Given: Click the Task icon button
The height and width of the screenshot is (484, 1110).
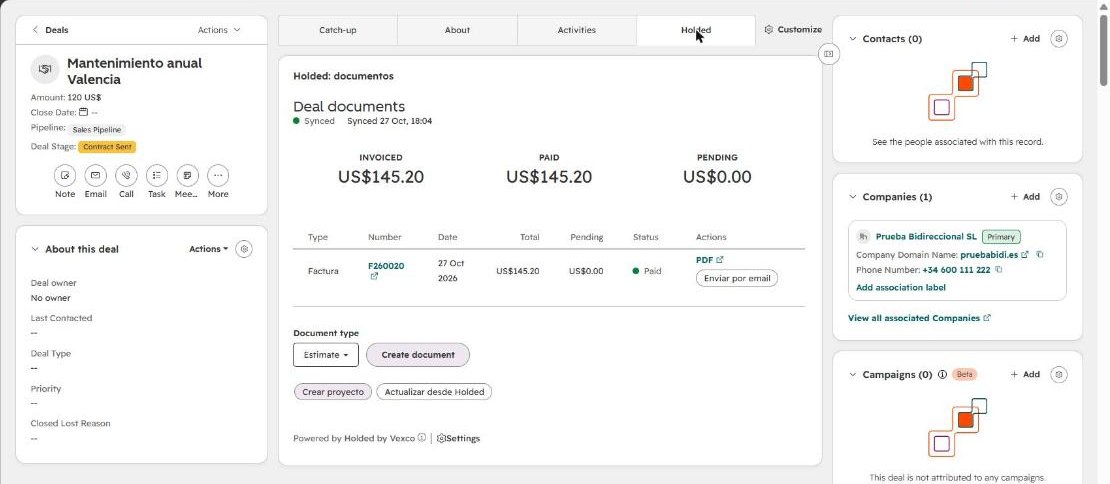Looking at the screenshot, I should coord(157,175).
